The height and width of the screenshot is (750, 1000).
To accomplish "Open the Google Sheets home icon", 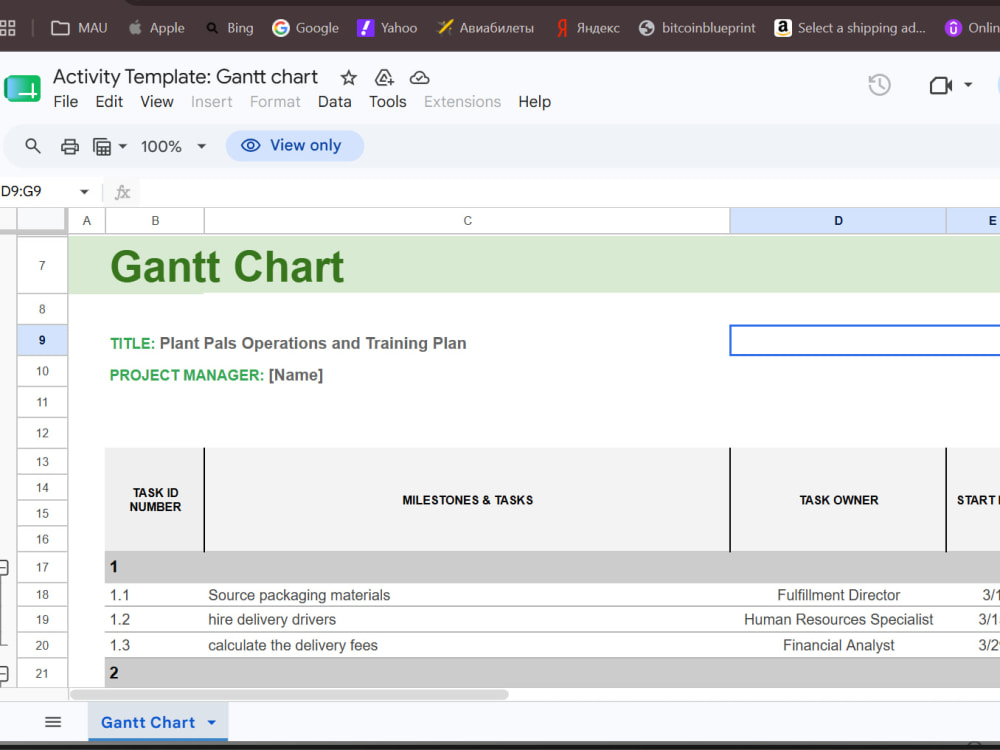I will click(22, 89).
